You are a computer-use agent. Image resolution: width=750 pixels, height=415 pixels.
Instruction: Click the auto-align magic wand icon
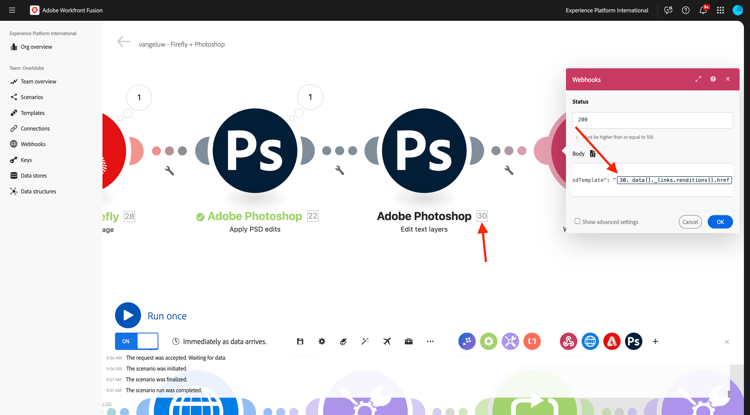click(x=365, y=341)
